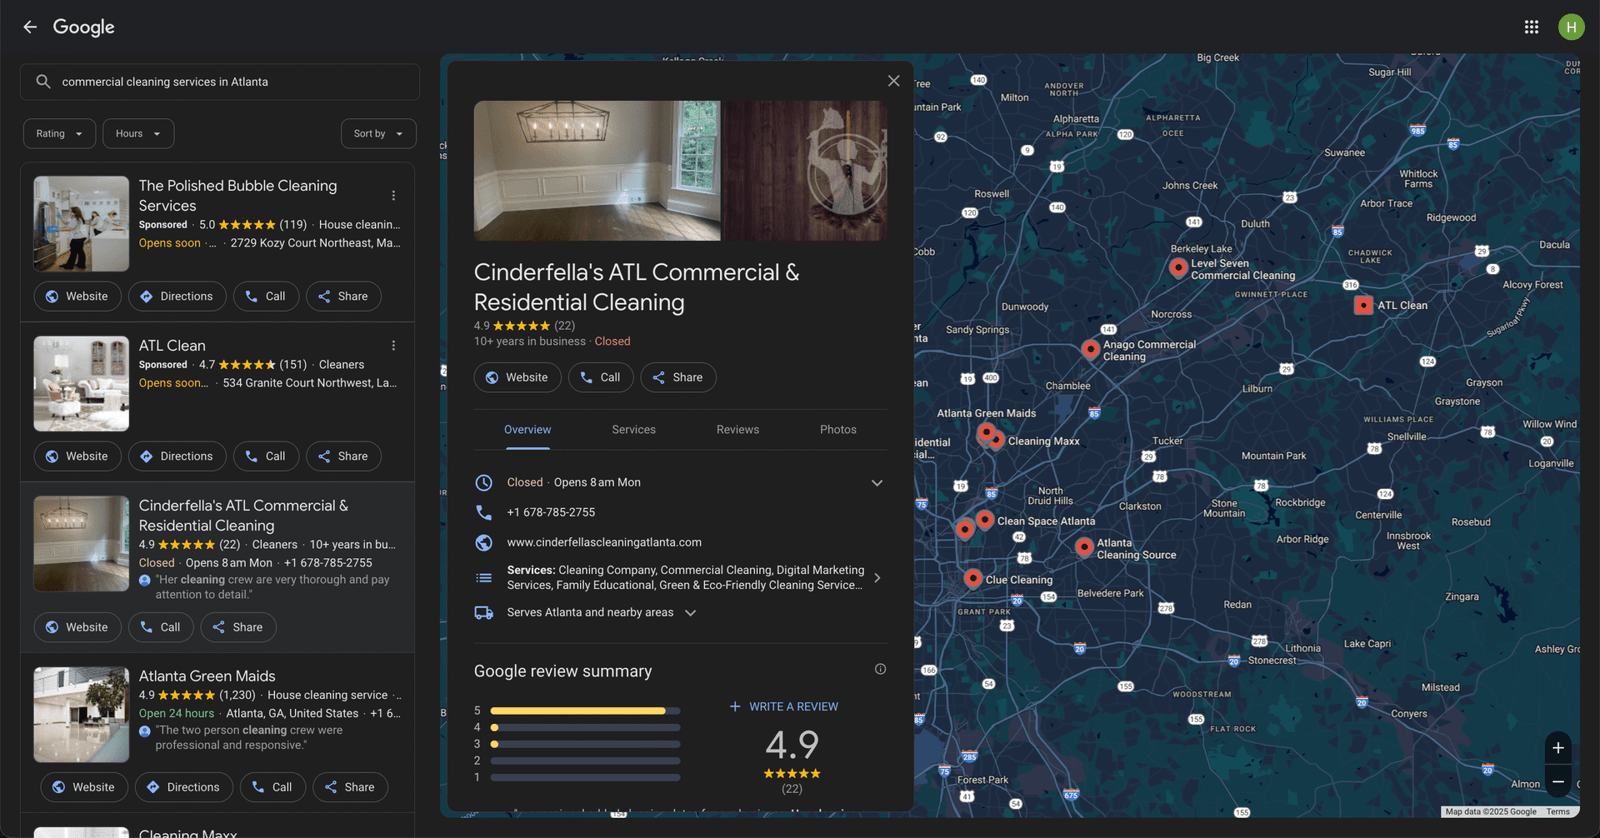Image resolution: width=1600 pixels, height=838 pixels.
Task: Click Call button in details panel
Action: coord(601,377)
